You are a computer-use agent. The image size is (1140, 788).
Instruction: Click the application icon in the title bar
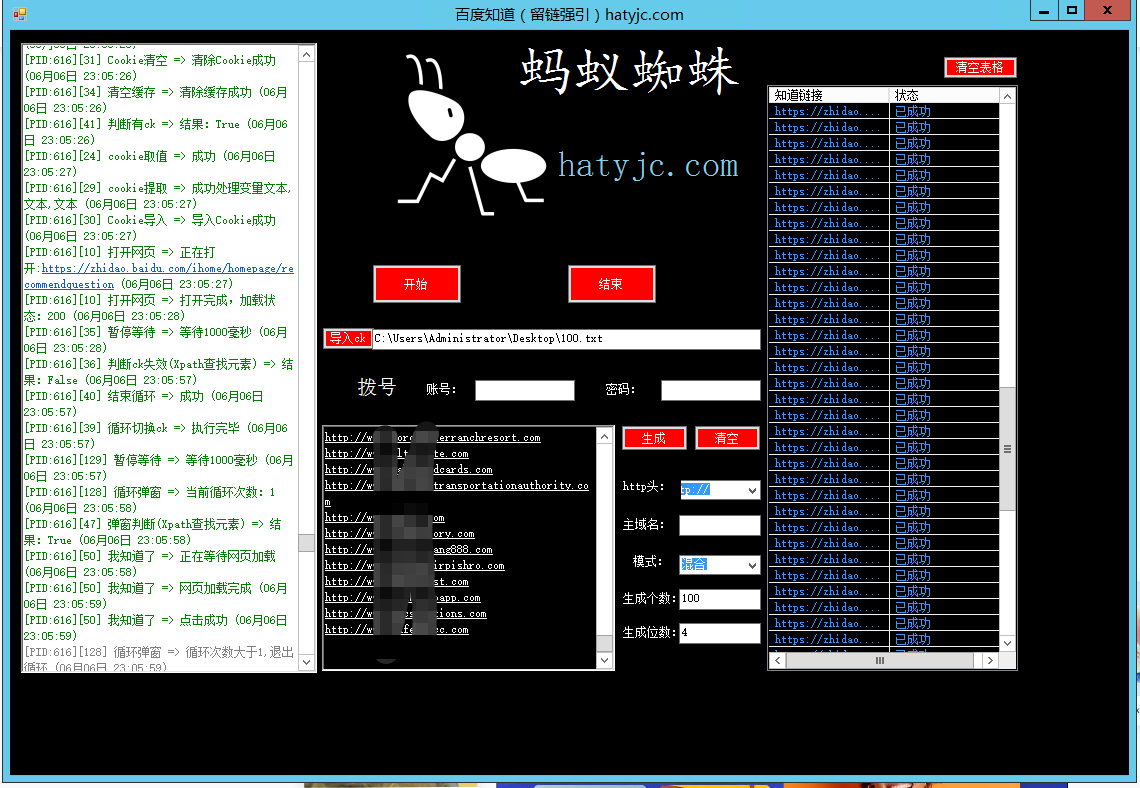pyautogui.click(x=18, y=14)
